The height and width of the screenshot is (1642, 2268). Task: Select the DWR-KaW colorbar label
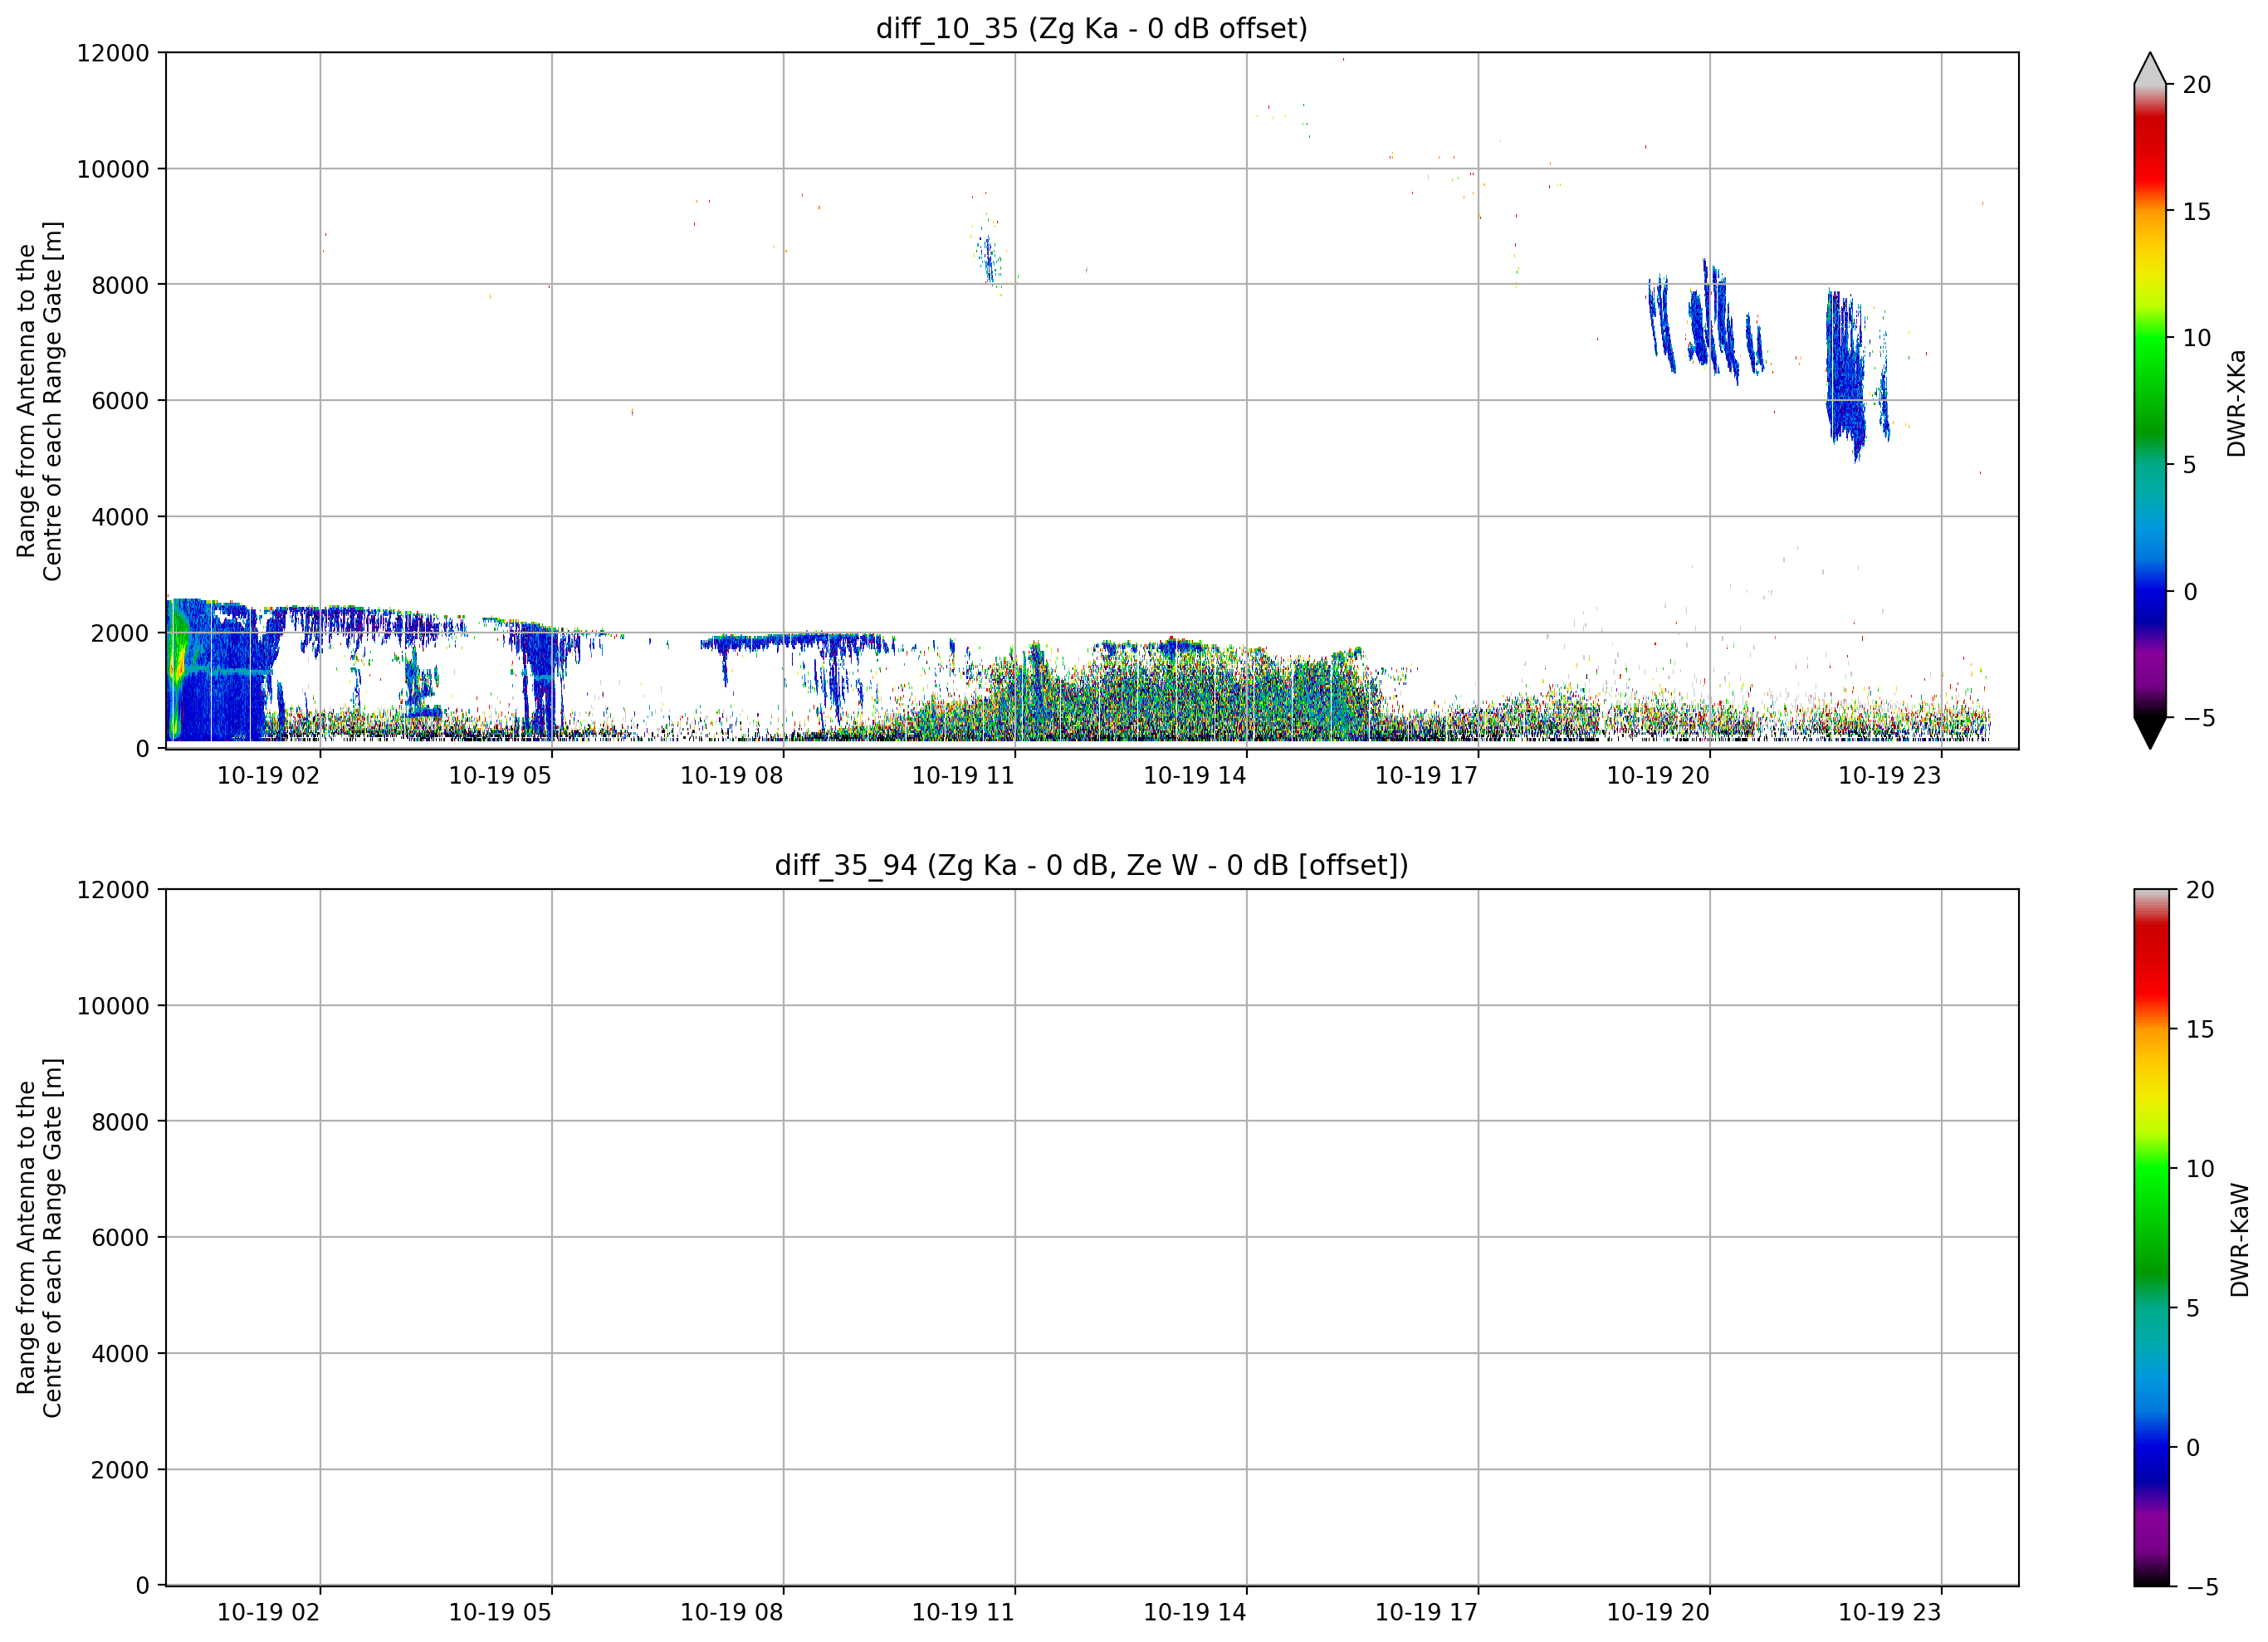click(2239, 1240)
